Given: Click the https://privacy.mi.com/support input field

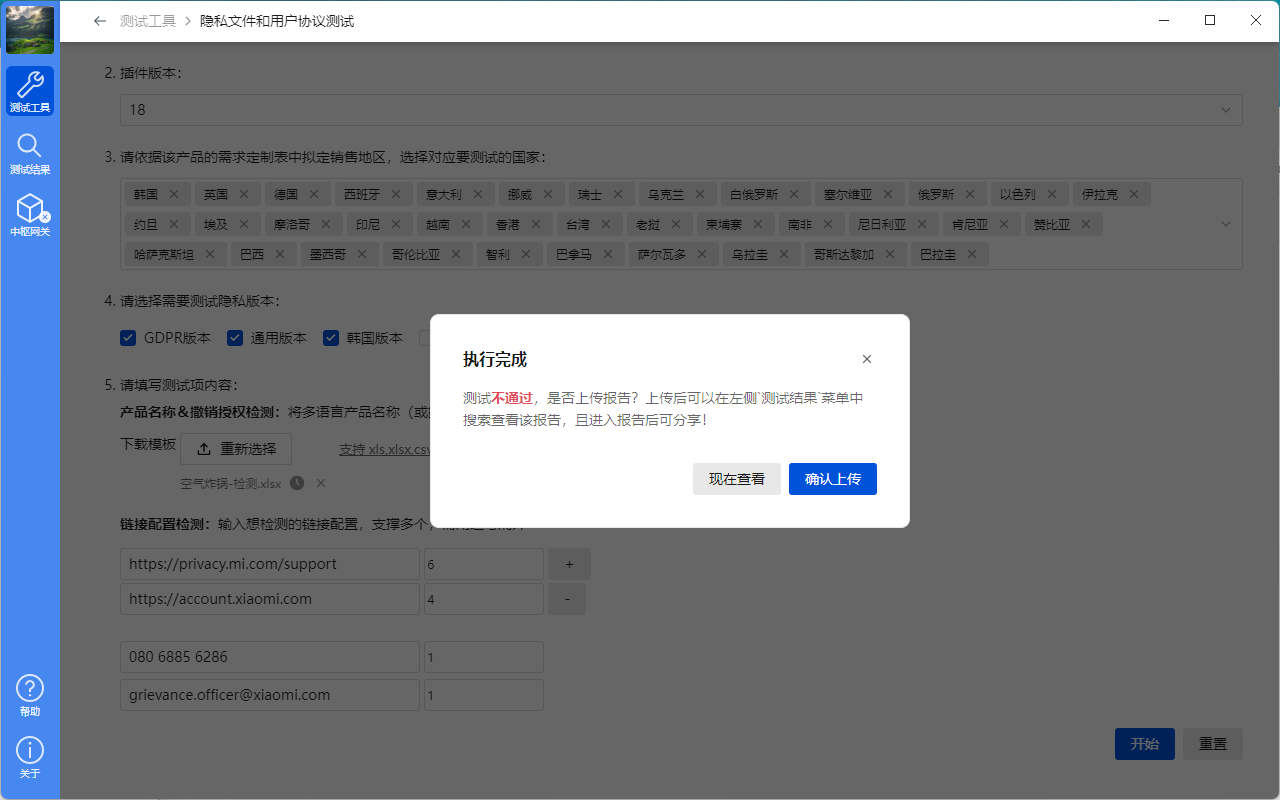Looking at the screenshot, I should (x=270, y=564).
